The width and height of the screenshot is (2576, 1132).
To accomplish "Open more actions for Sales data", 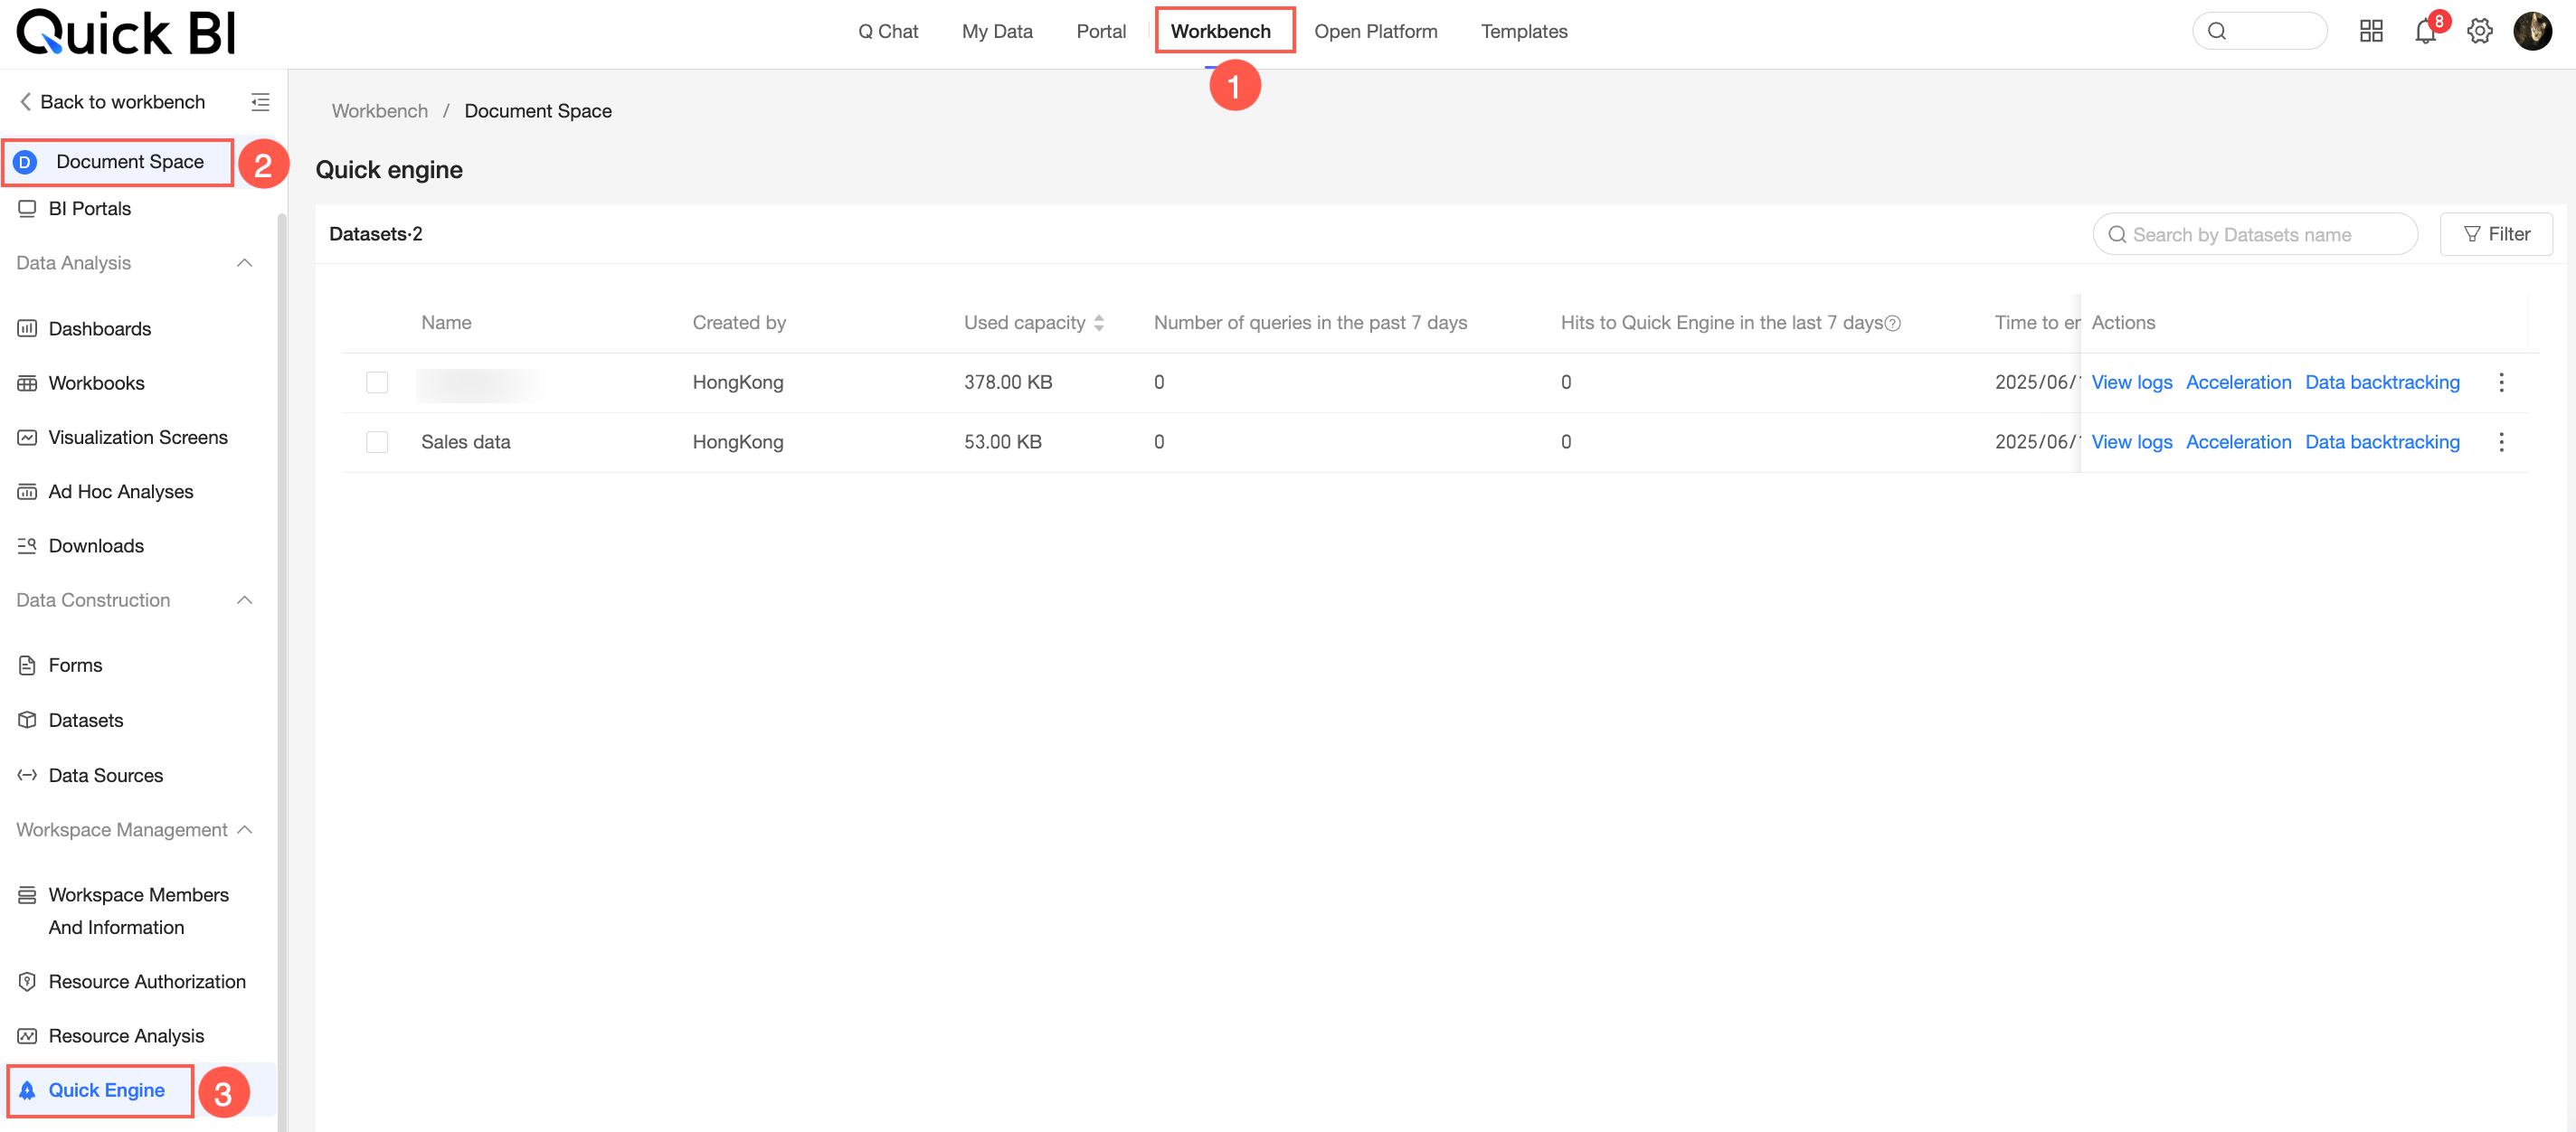I will [2501, 442].
